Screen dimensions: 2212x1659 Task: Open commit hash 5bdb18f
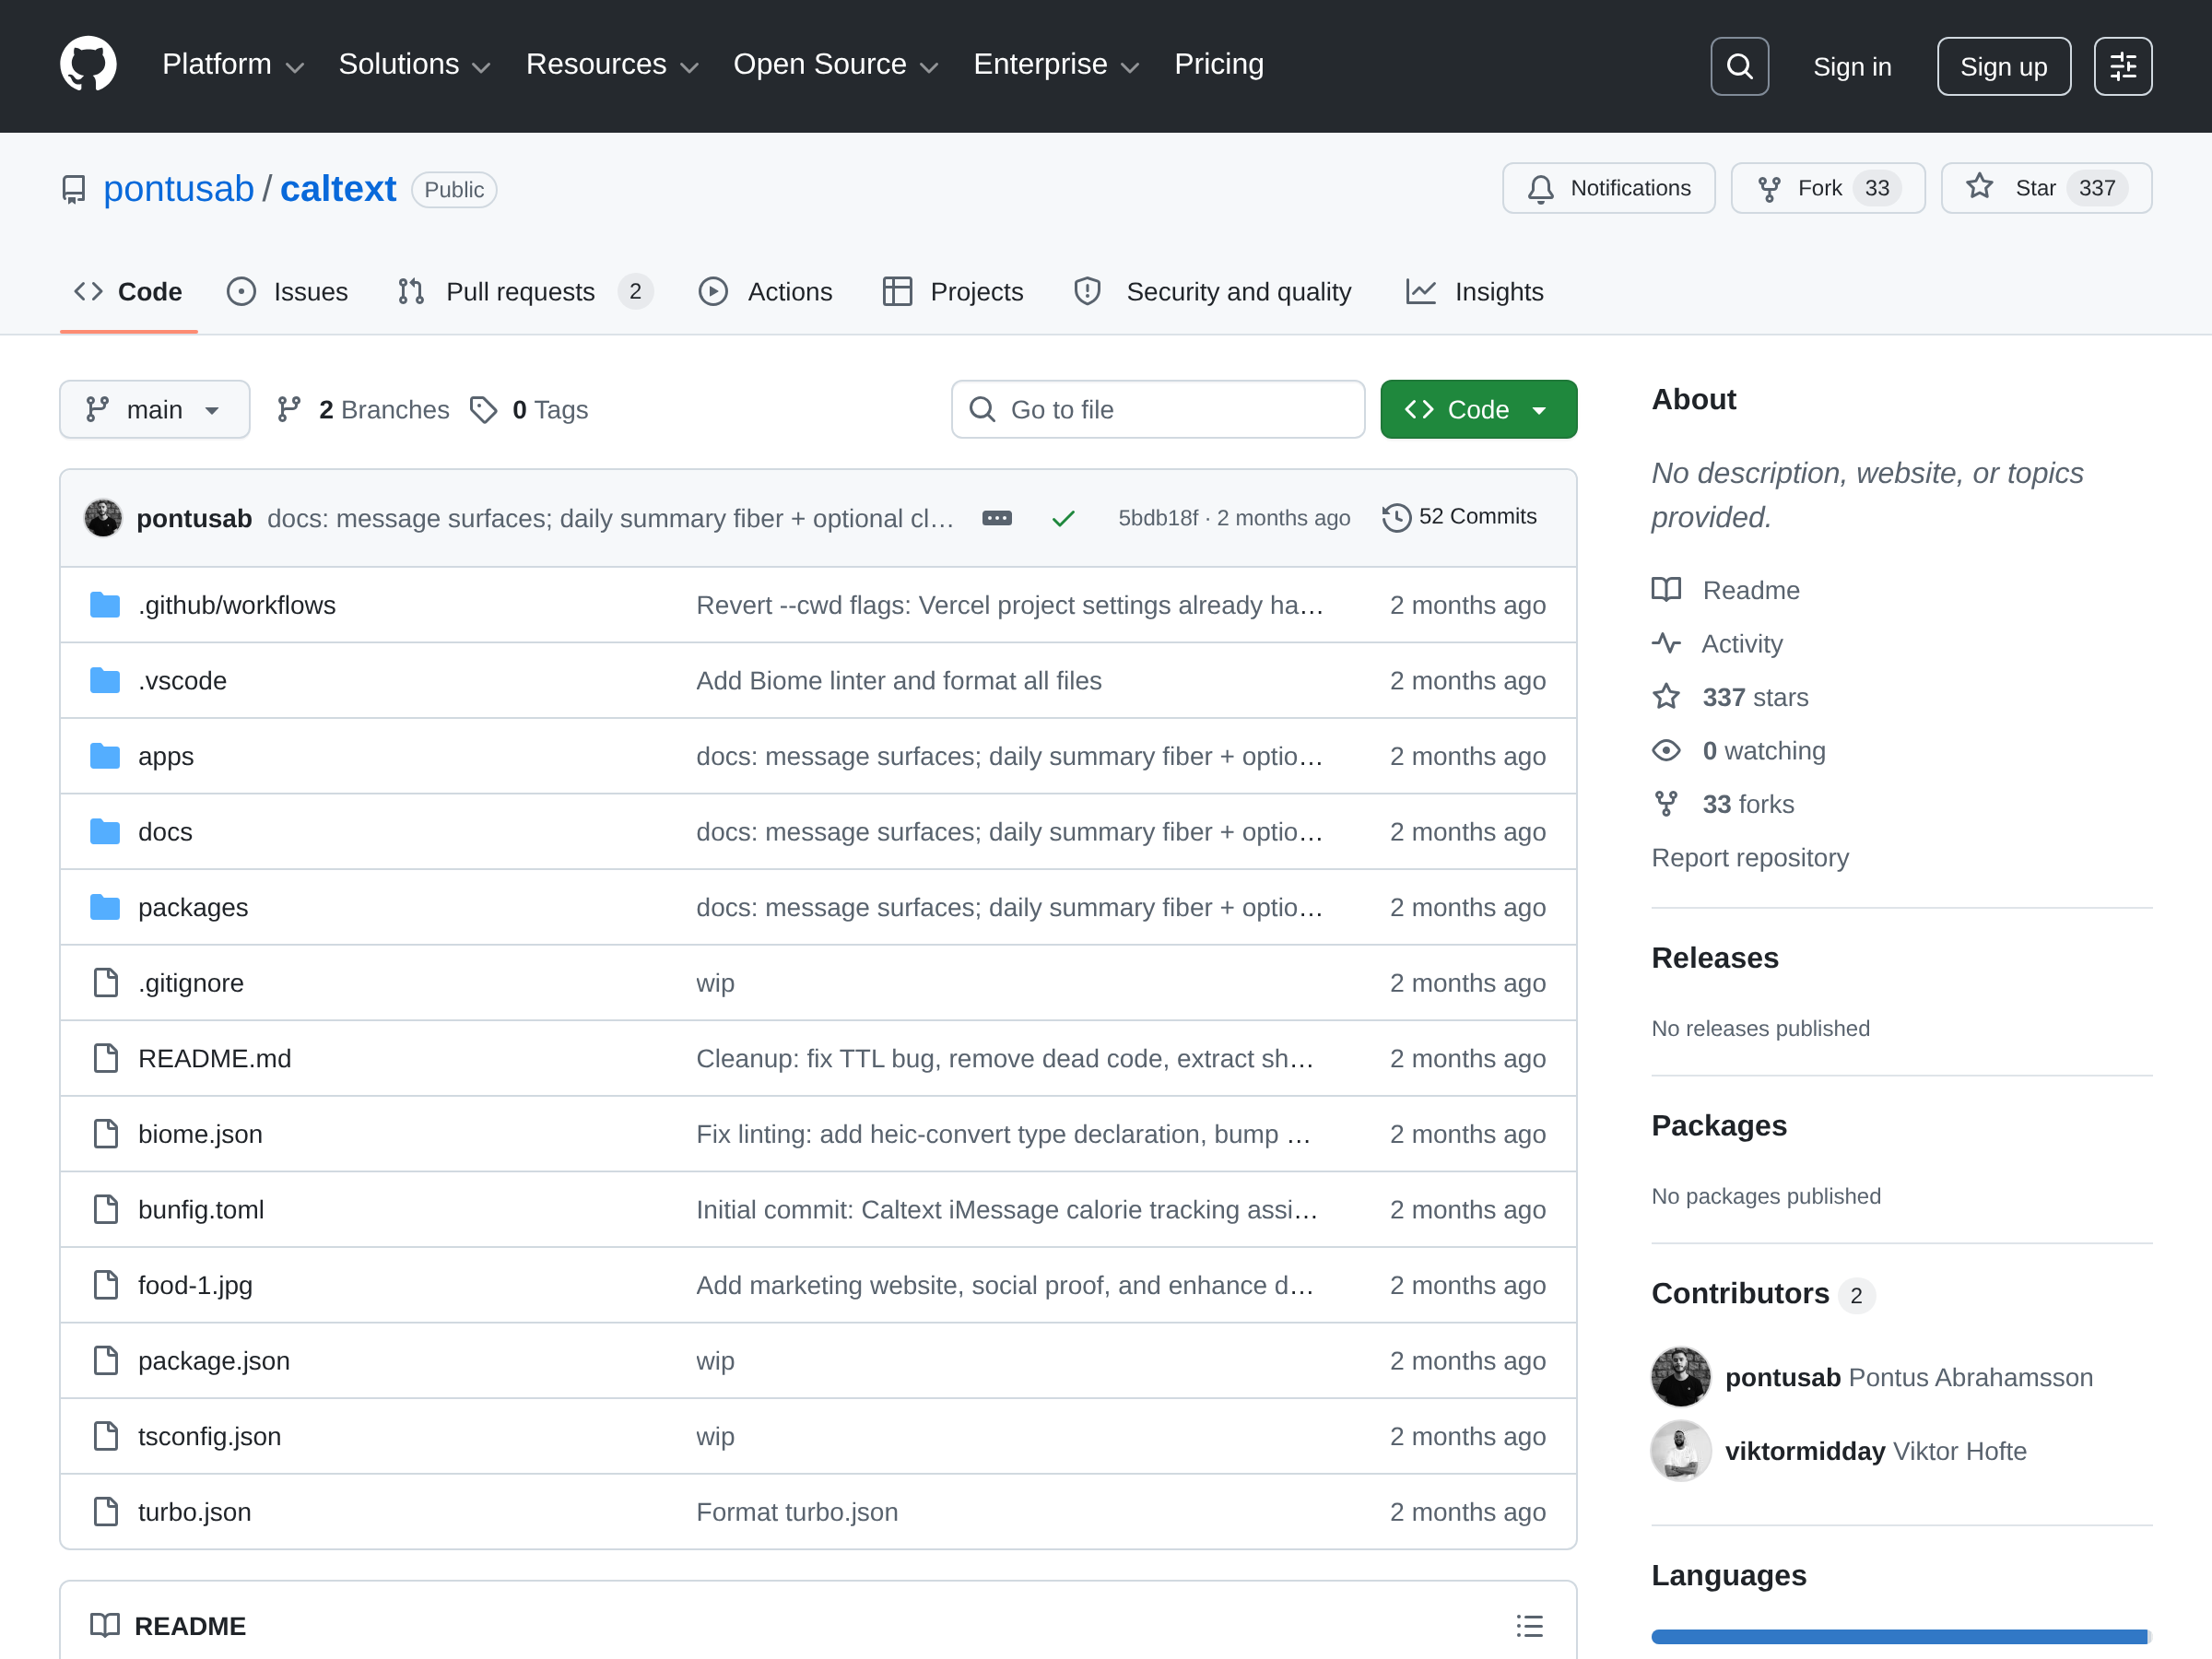[x=1158, y=518]
